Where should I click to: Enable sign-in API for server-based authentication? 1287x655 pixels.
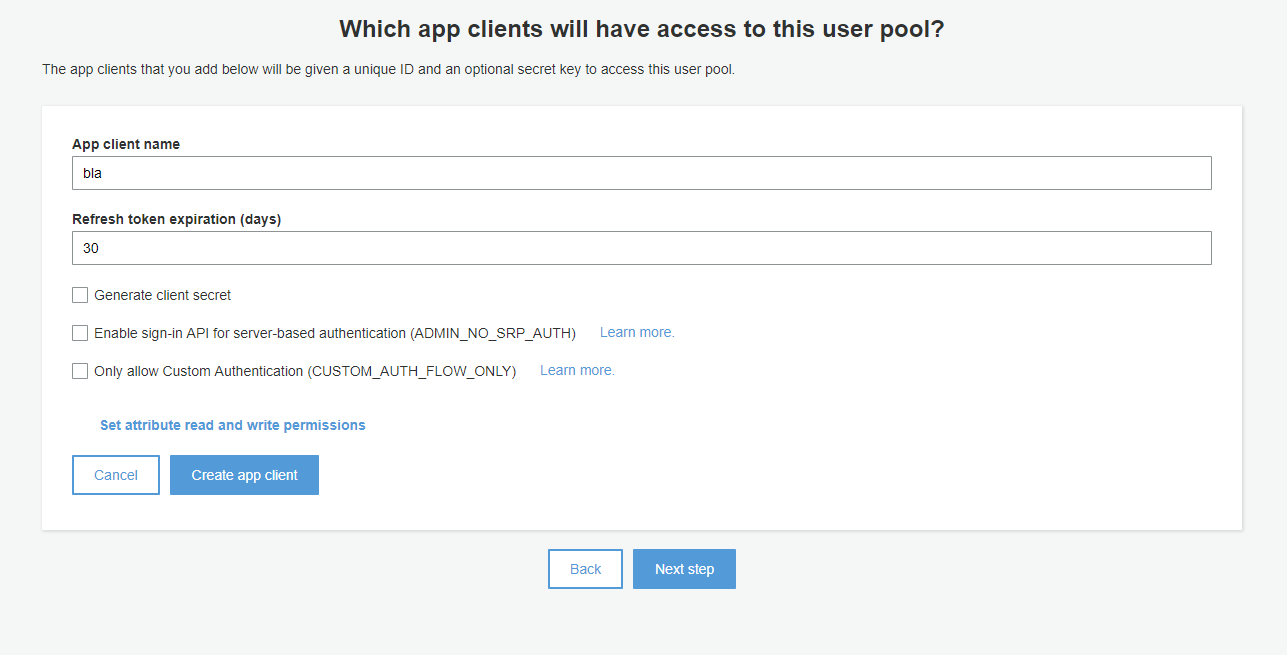[x=80, y=333]
